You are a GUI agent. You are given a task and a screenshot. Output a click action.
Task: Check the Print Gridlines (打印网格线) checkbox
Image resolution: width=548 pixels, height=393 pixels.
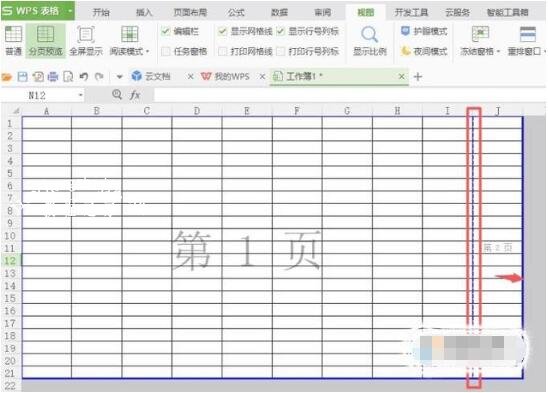point(222,51)
